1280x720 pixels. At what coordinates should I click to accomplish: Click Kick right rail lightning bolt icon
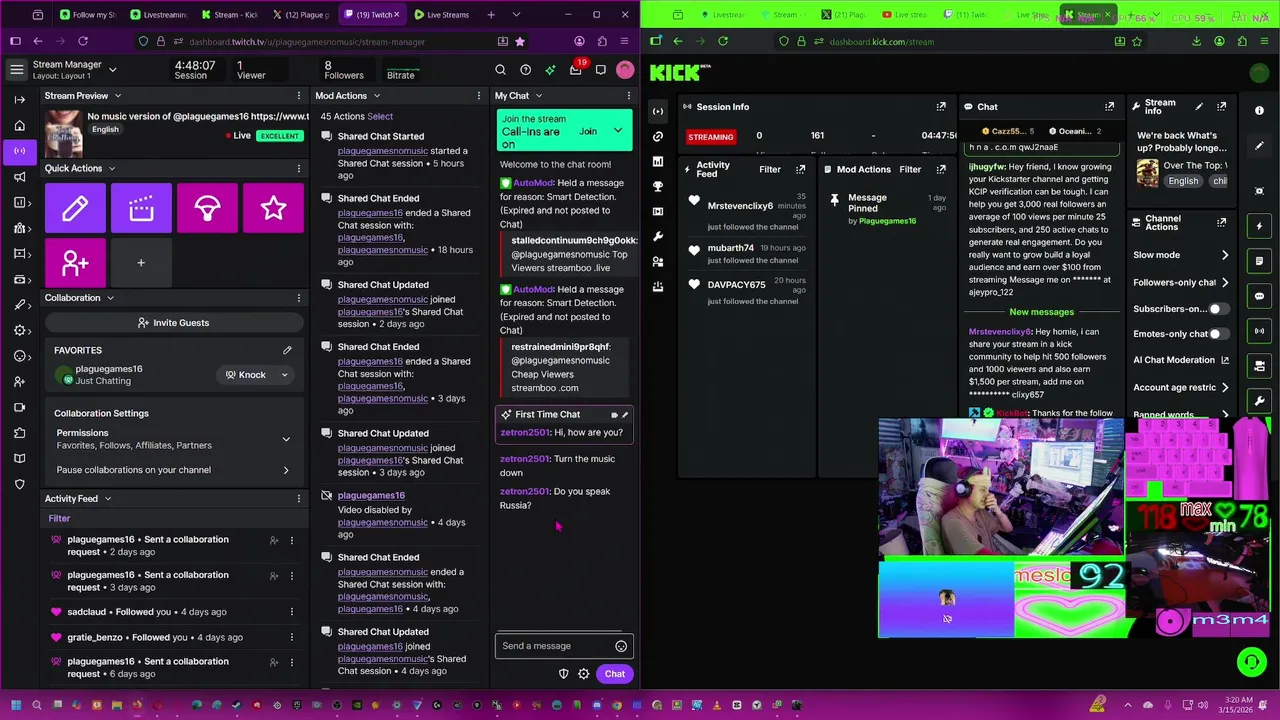[1259, 226]
